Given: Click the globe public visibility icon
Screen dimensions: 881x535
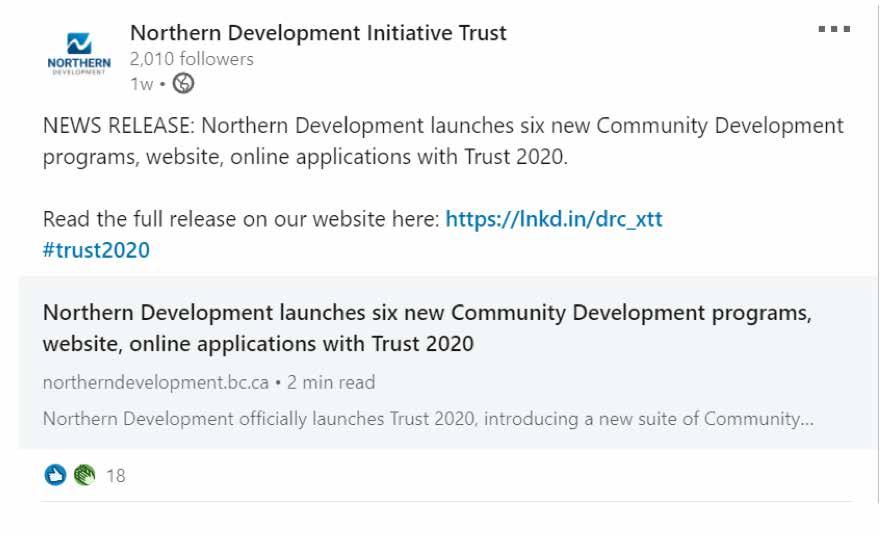Looking at the screenshot, I should click(183, 84).
